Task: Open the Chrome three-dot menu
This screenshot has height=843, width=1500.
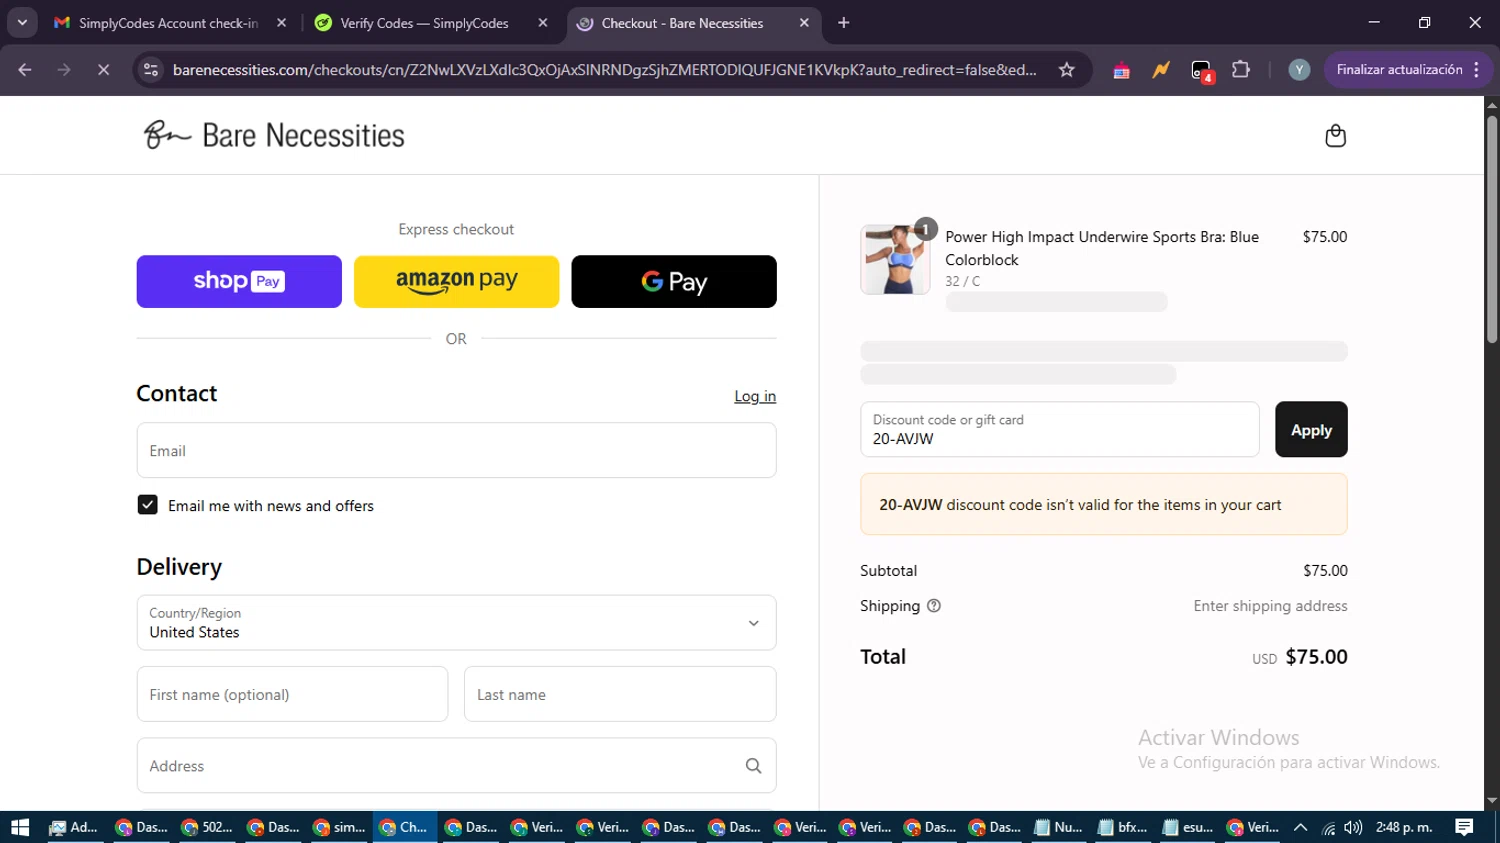Action: click(1476, 70)
